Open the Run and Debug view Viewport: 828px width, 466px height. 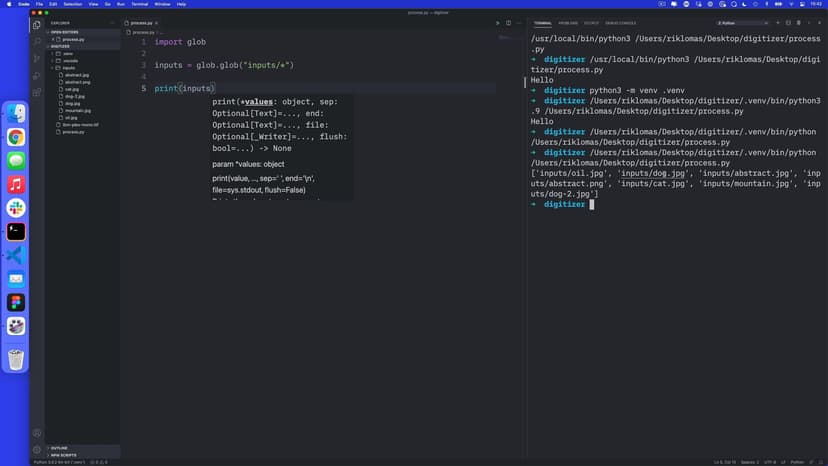[37, 76]
